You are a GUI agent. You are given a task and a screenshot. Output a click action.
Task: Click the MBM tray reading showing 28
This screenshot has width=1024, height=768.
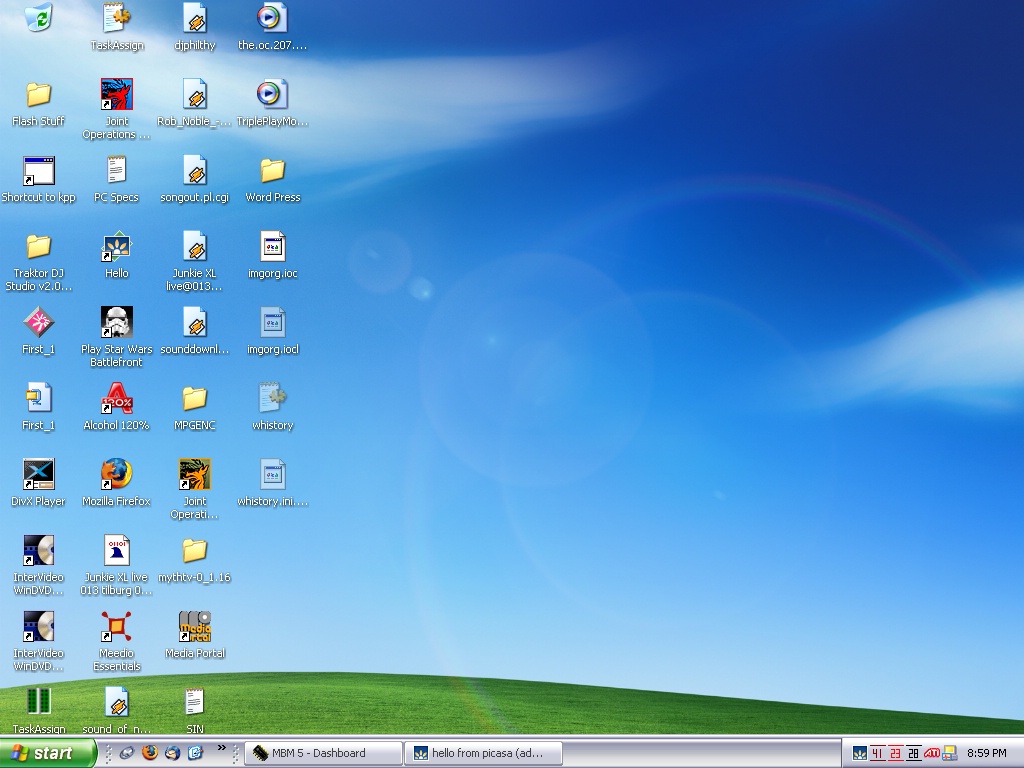click(913, 754)
